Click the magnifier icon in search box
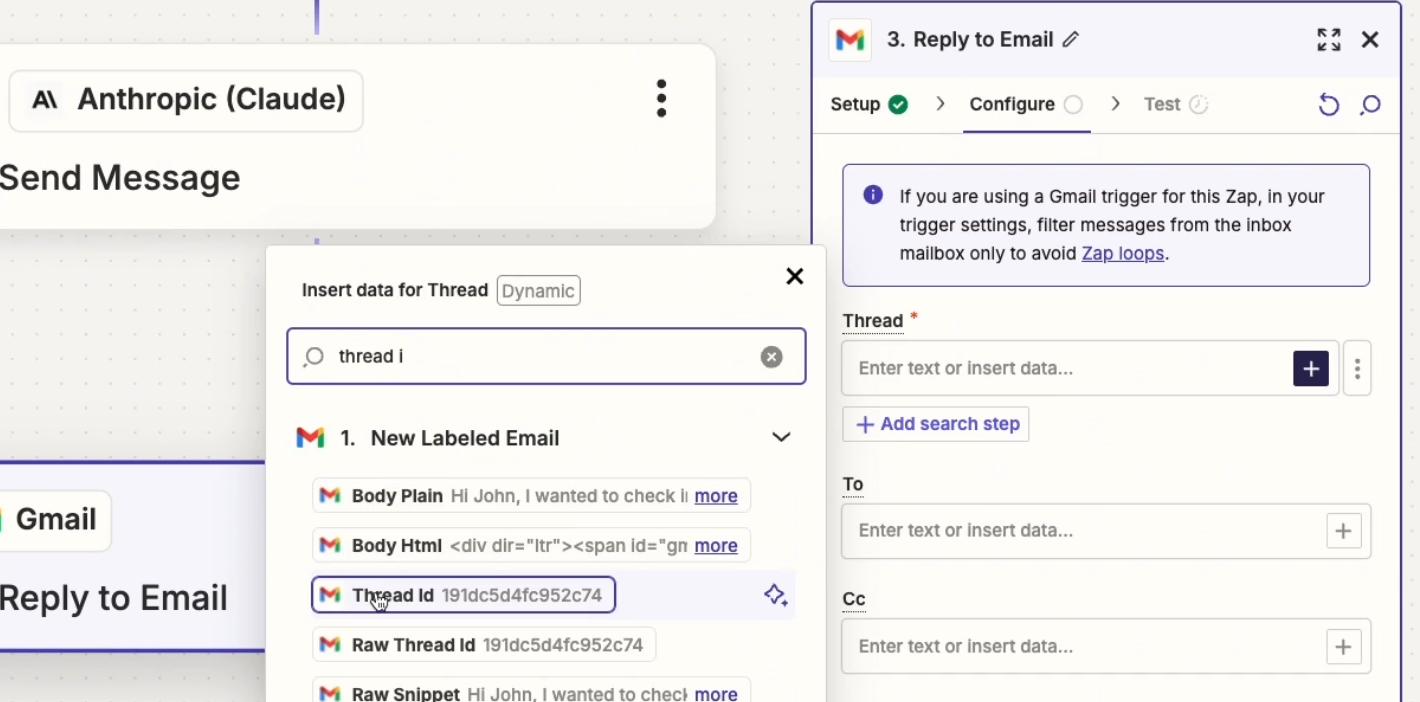Screen dimensions: 1420x702 click(314, 357)
